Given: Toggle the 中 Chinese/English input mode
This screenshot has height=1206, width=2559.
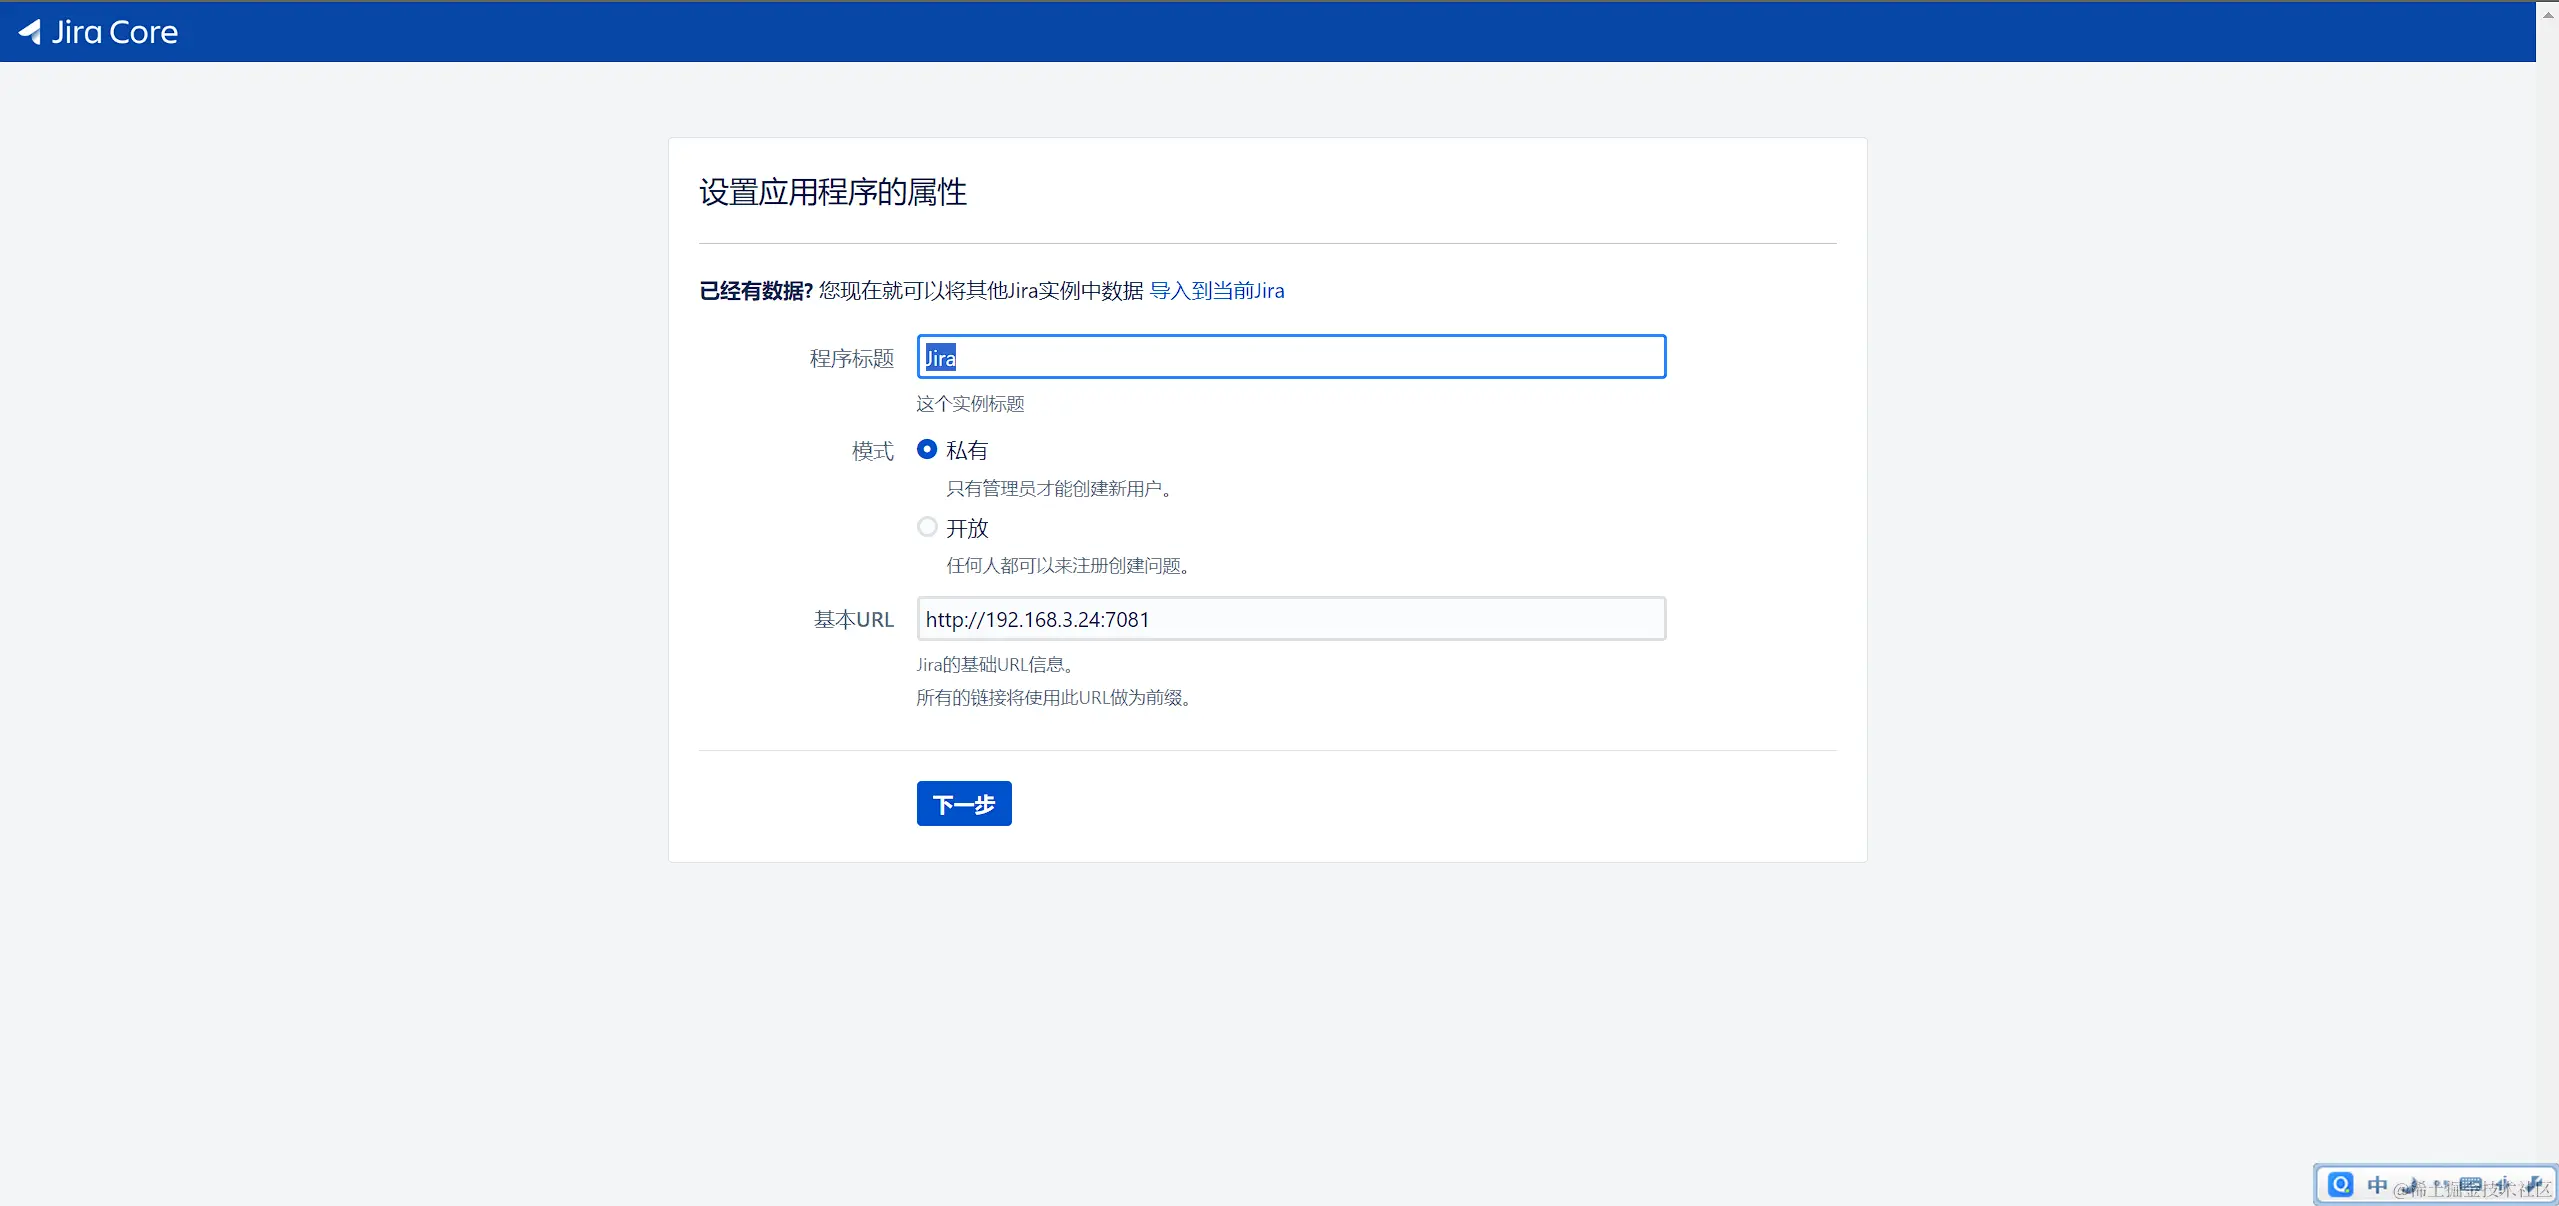Looking at the screenshot, I should 2377,1185.
